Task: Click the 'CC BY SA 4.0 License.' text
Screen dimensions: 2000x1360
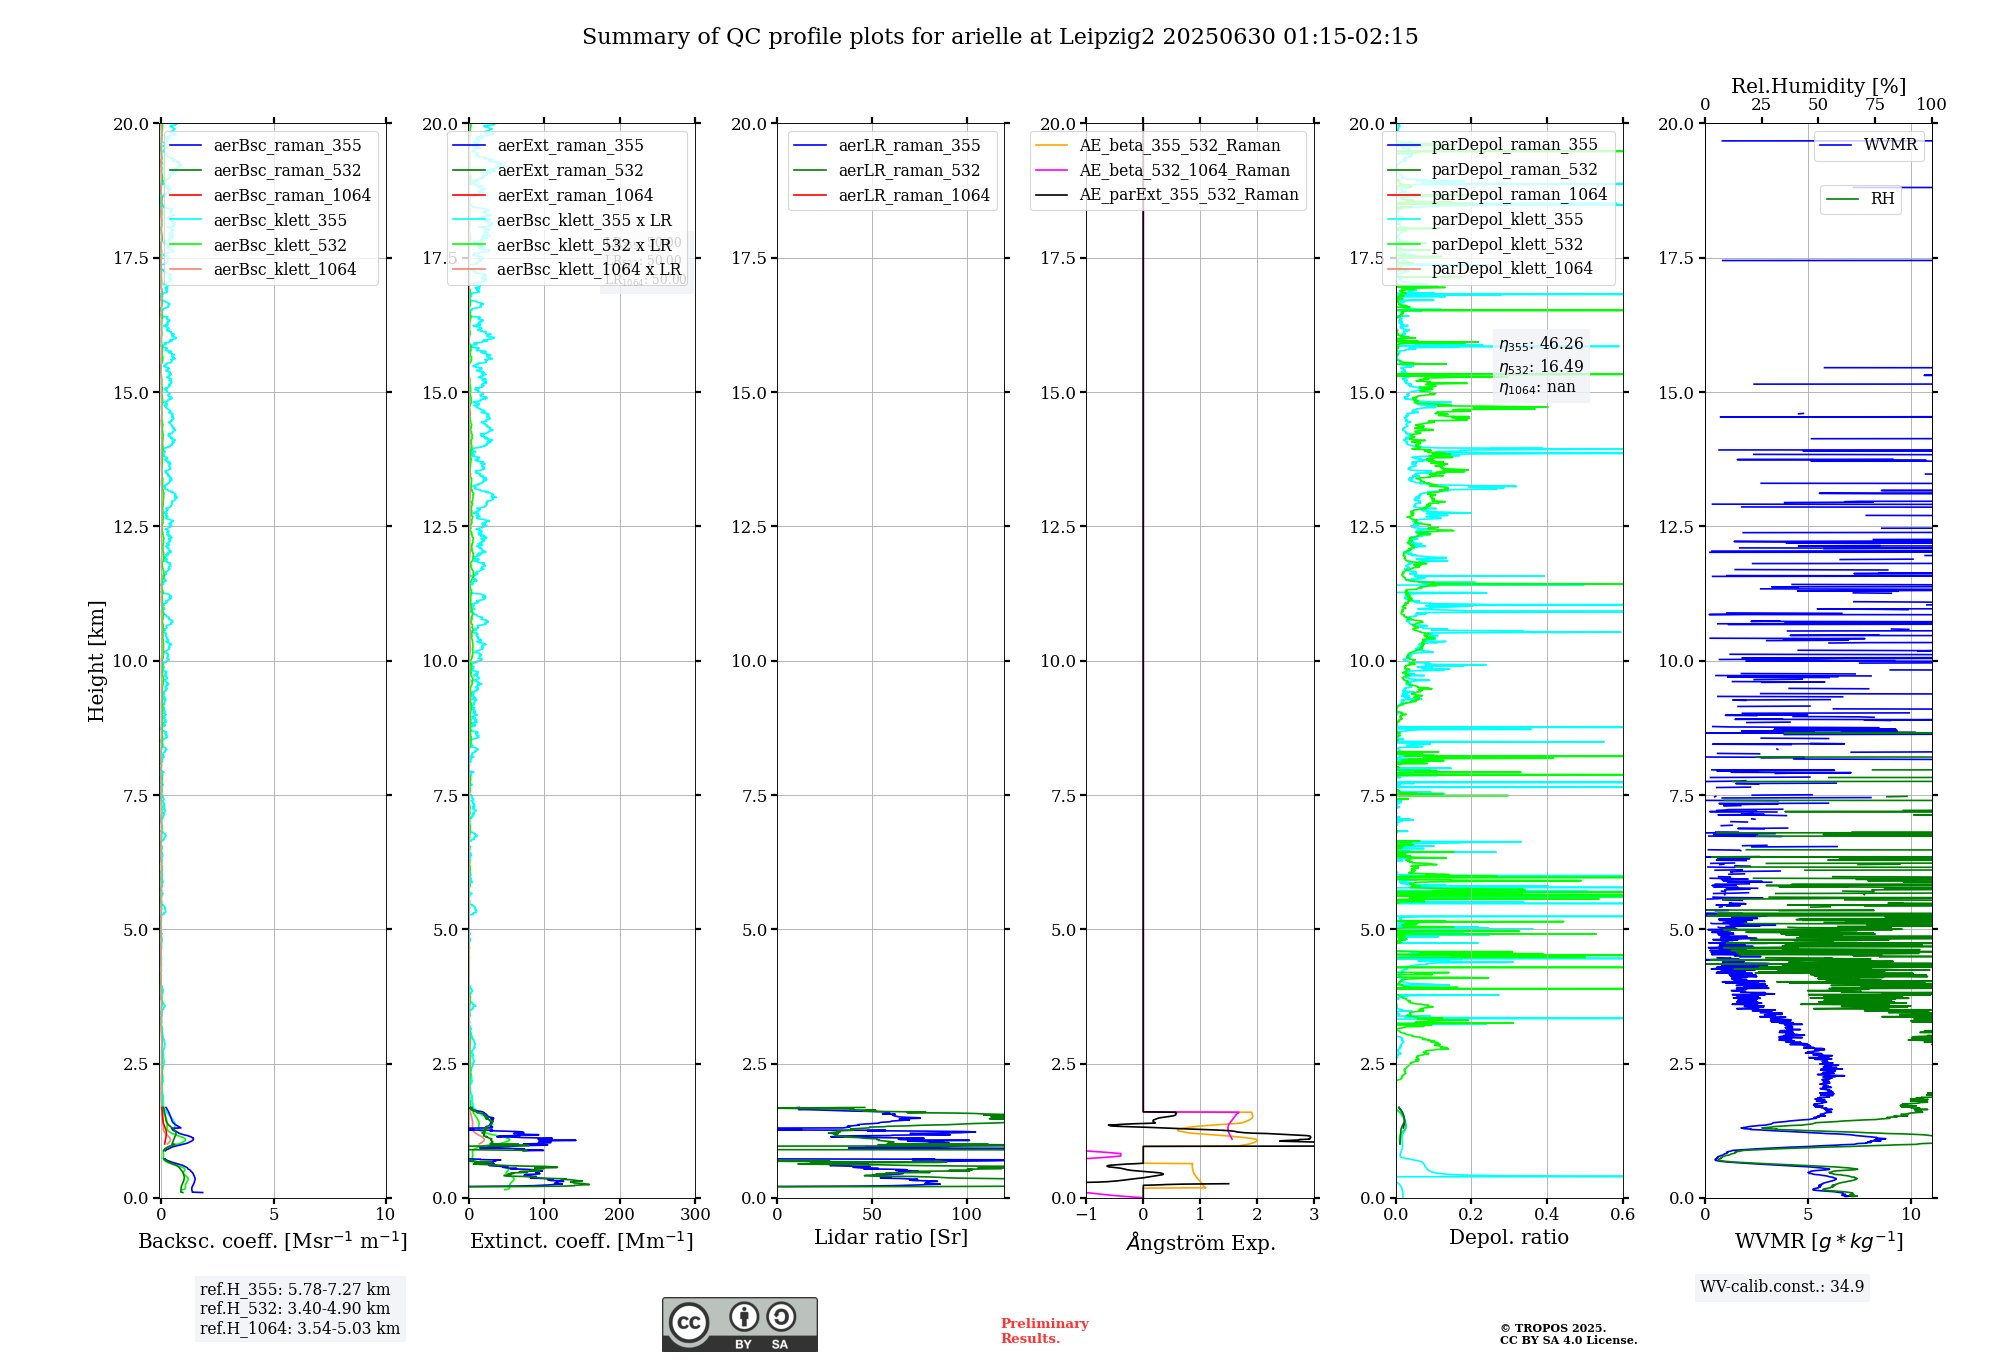Action: pos(1569,1341)
